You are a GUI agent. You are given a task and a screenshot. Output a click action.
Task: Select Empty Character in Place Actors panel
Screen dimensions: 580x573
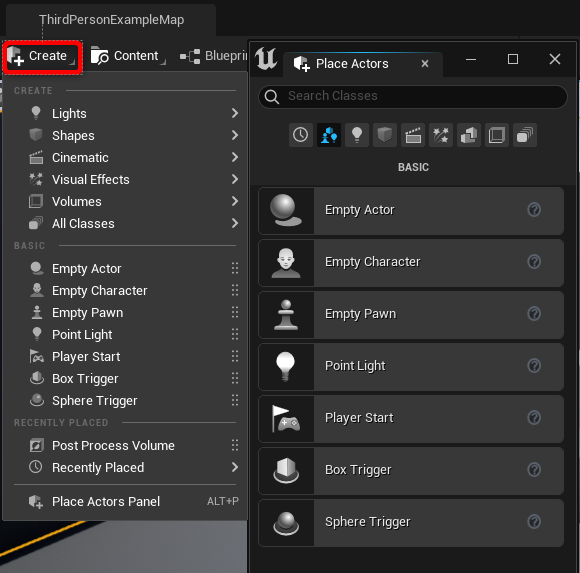pos(411,263)
